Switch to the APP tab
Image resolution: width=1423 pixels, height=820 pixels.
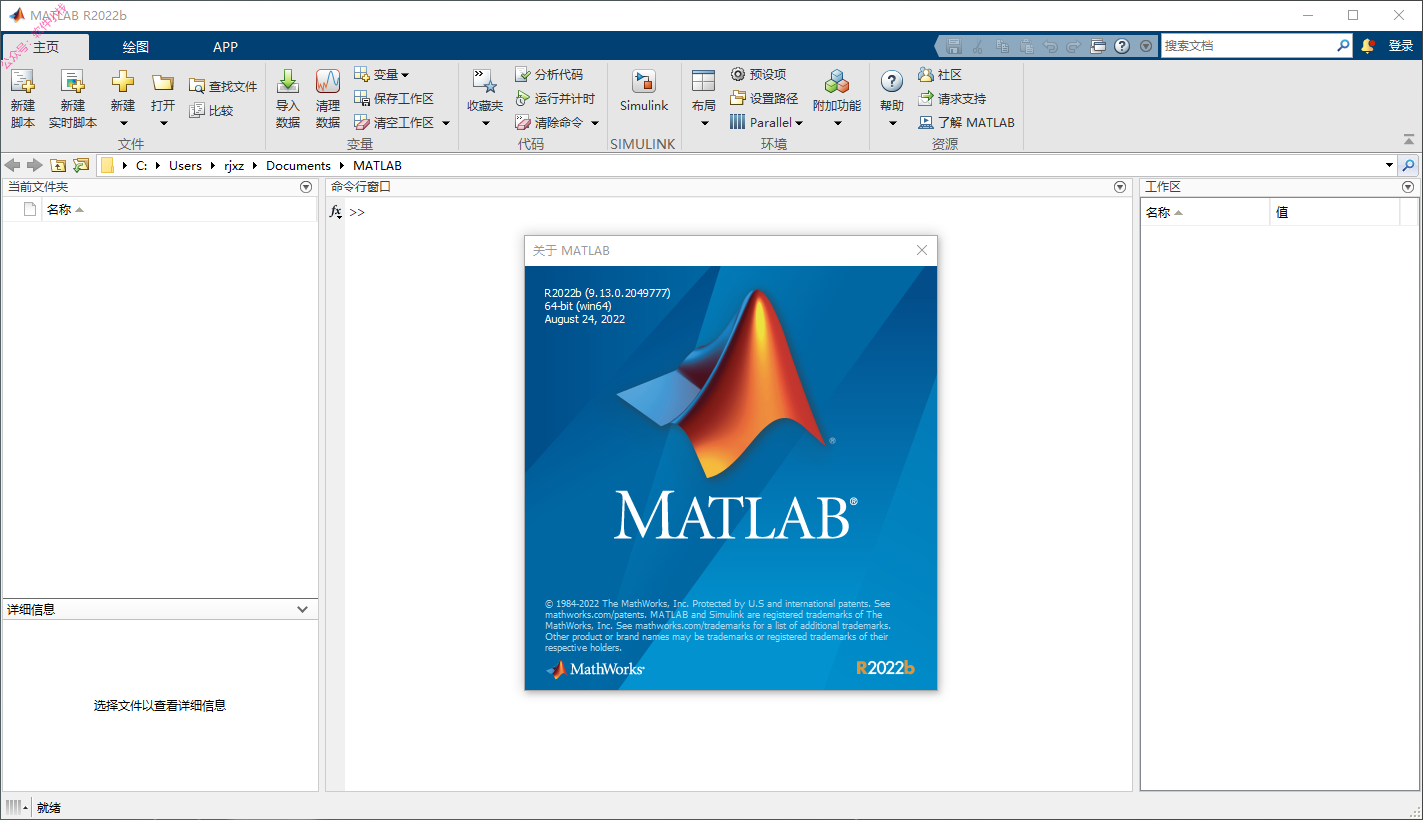click(x=225, y=47)
